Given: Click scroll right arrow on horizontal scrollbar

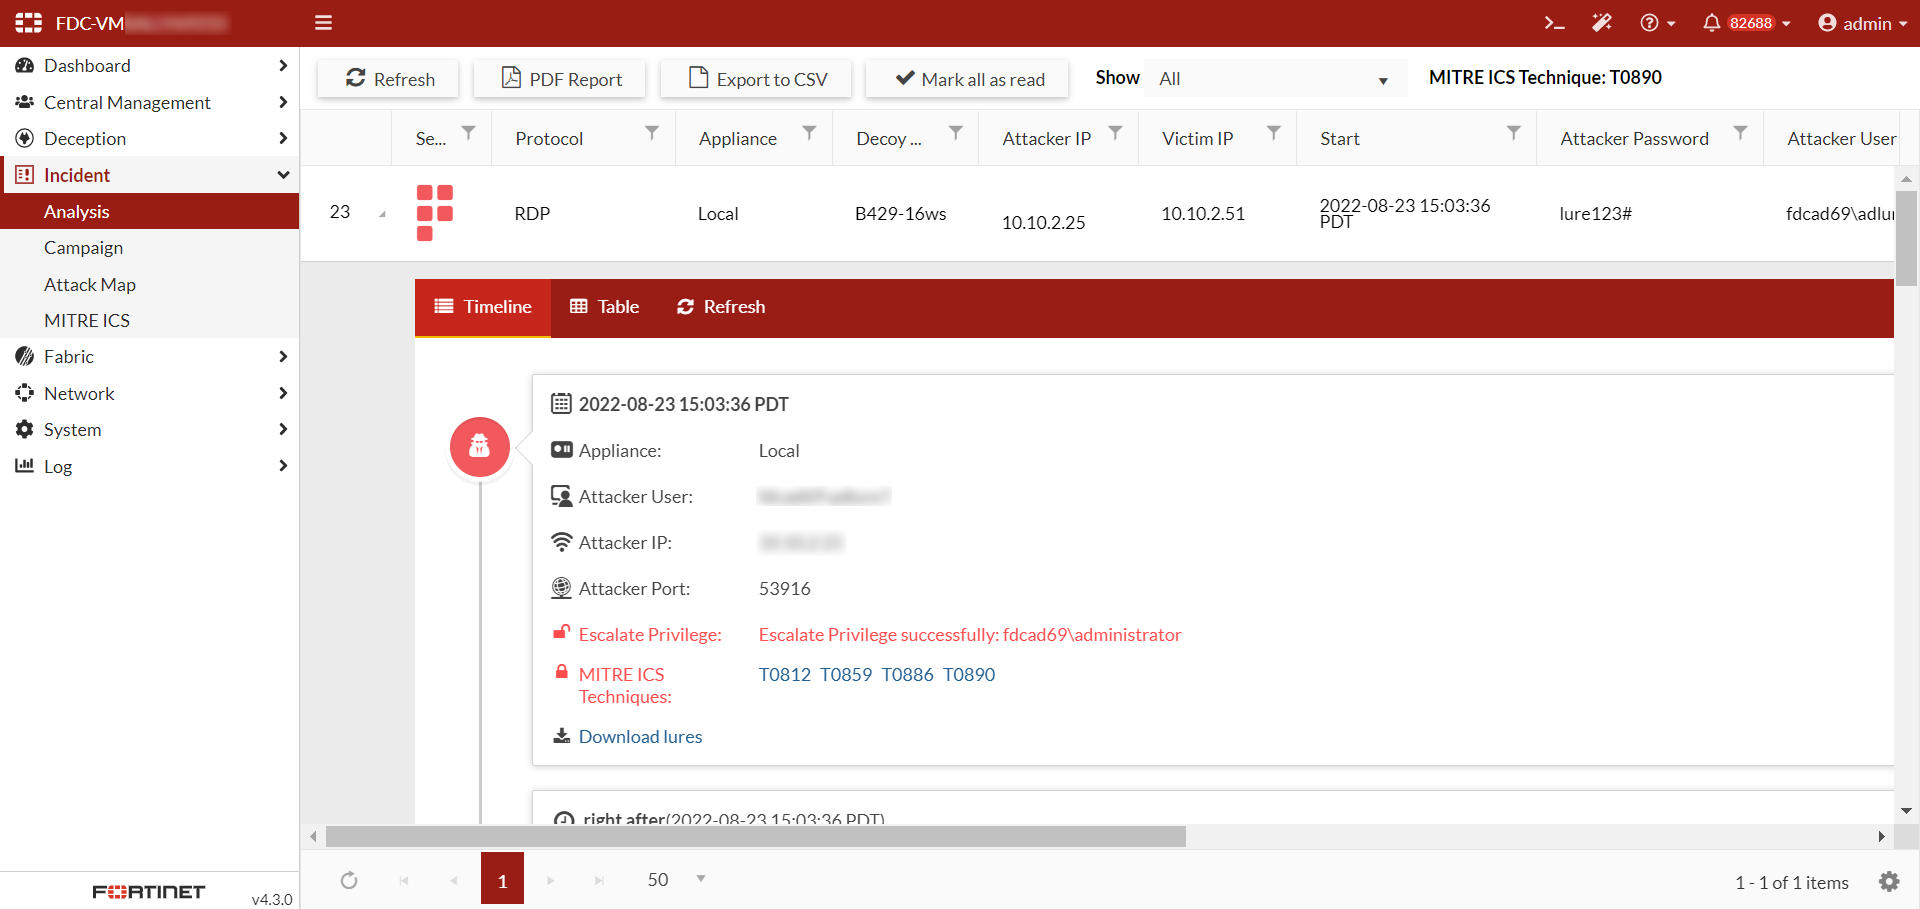Looking at the screenshot, I should (x=1882, y=836).
